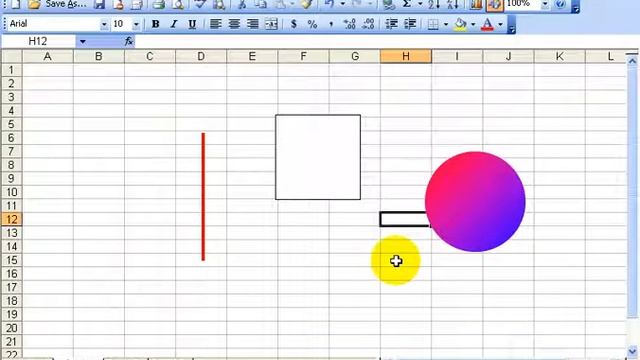Viewport: 640px width, 360px height.
Task: Insert a hyperlink with the globe icon
Action: point(389,4)
